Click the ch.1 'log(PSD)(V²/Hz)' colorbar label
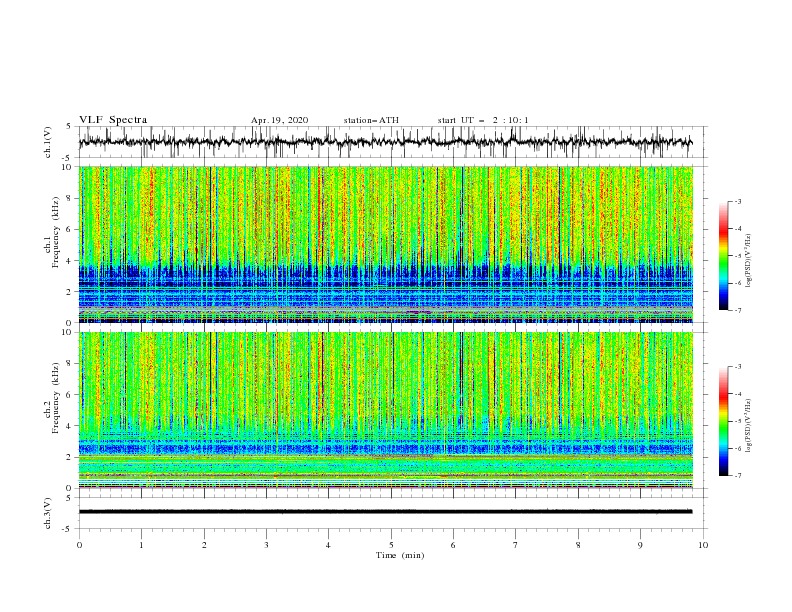The height and width of the screenshot is (612, 792). coord(748,261)
